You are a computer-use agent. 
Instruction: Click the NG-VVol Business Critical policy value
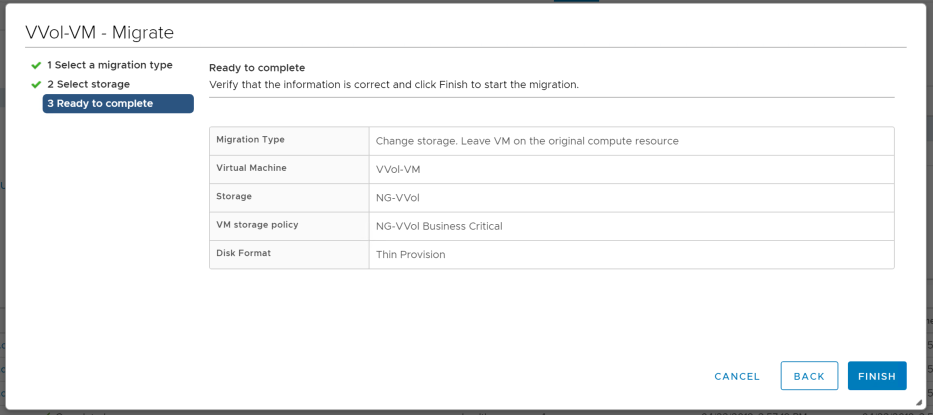[439, 226]
